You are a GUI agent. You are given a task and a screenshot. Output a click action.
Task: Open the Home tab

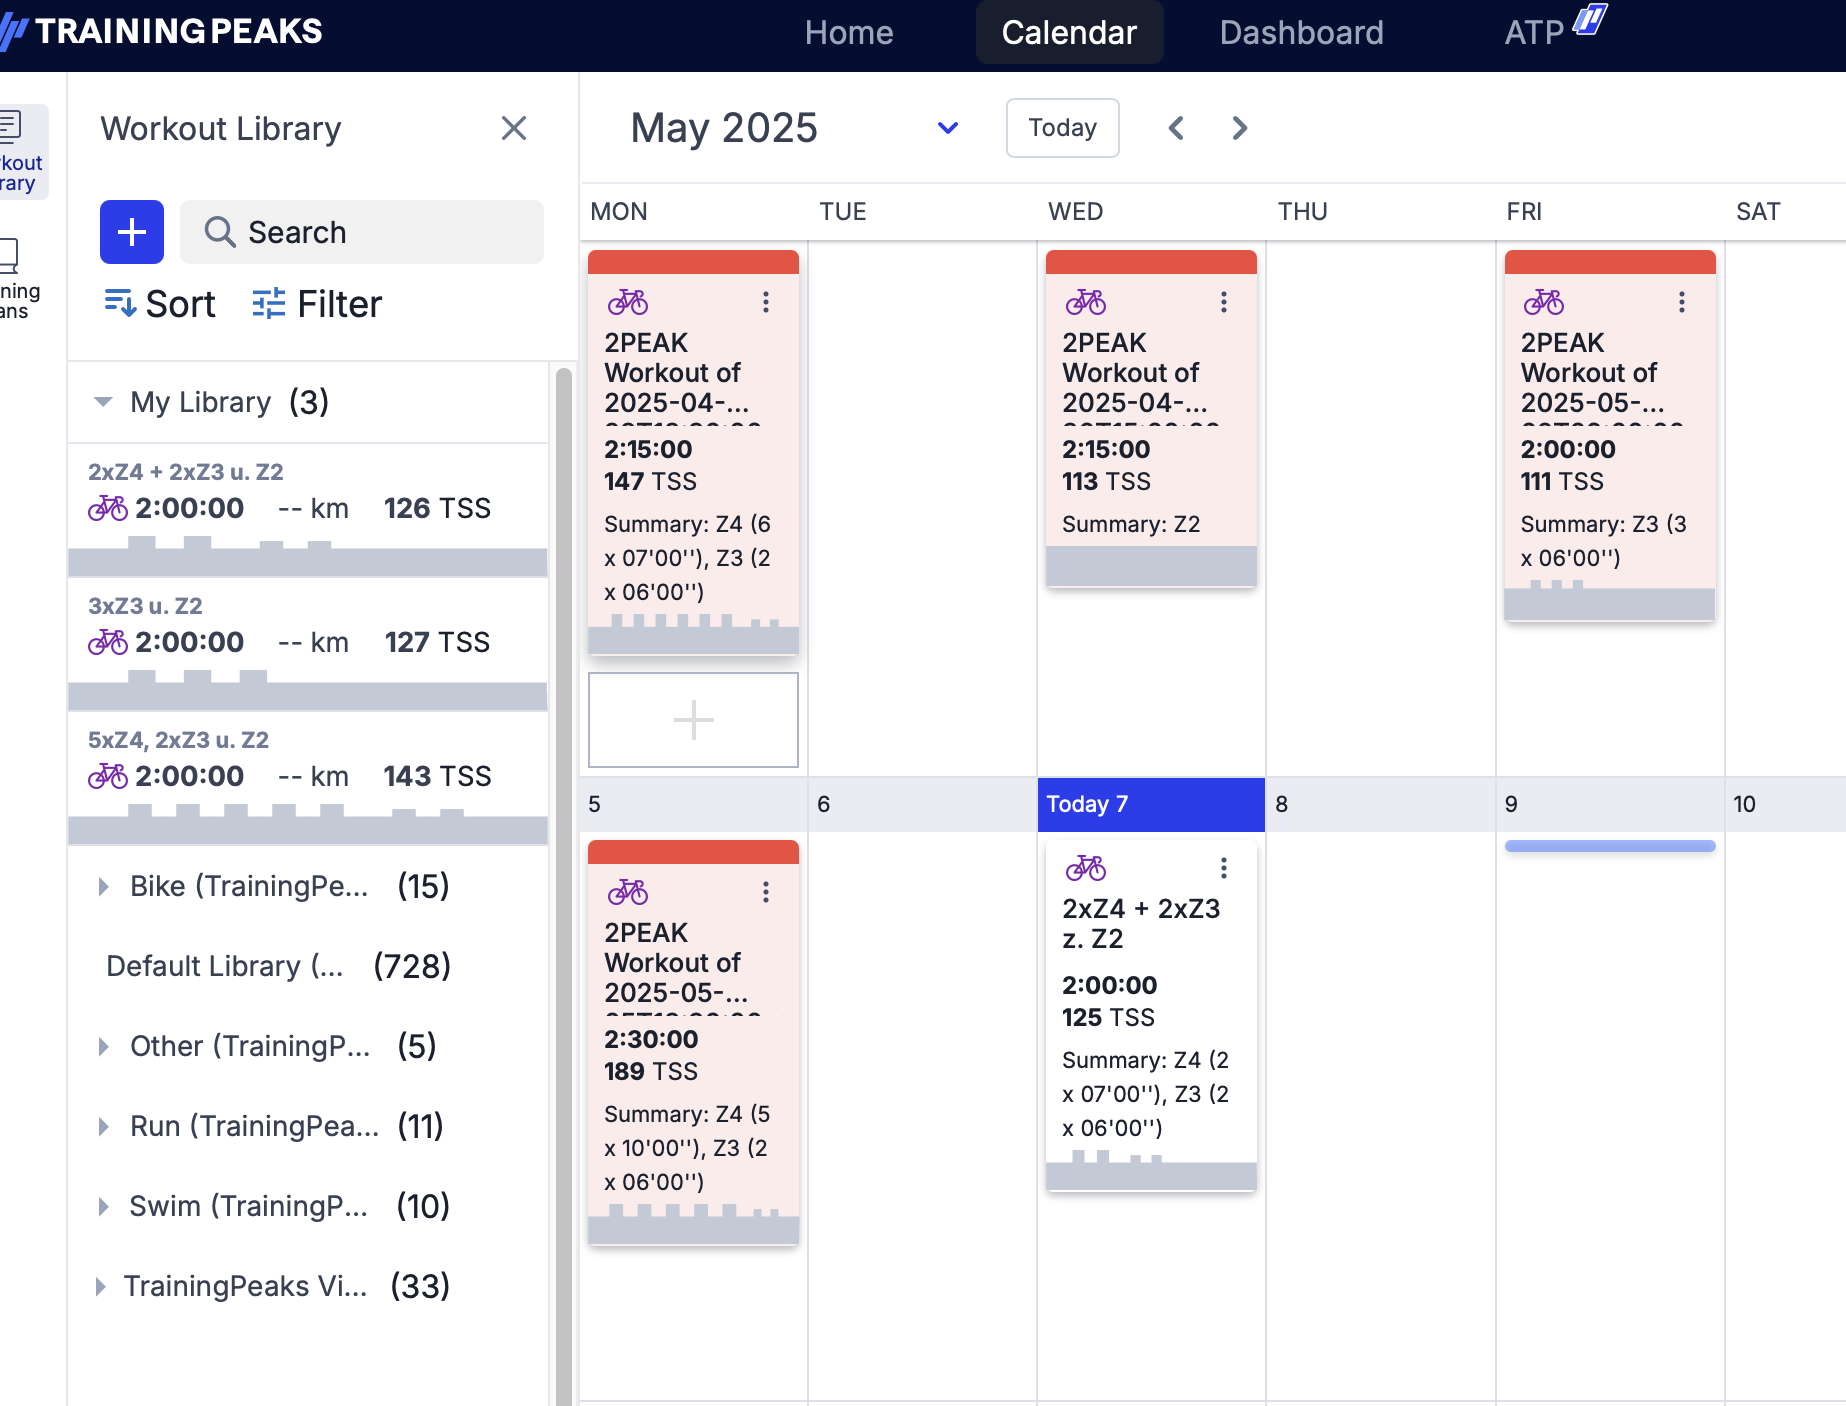click(848, 33)
